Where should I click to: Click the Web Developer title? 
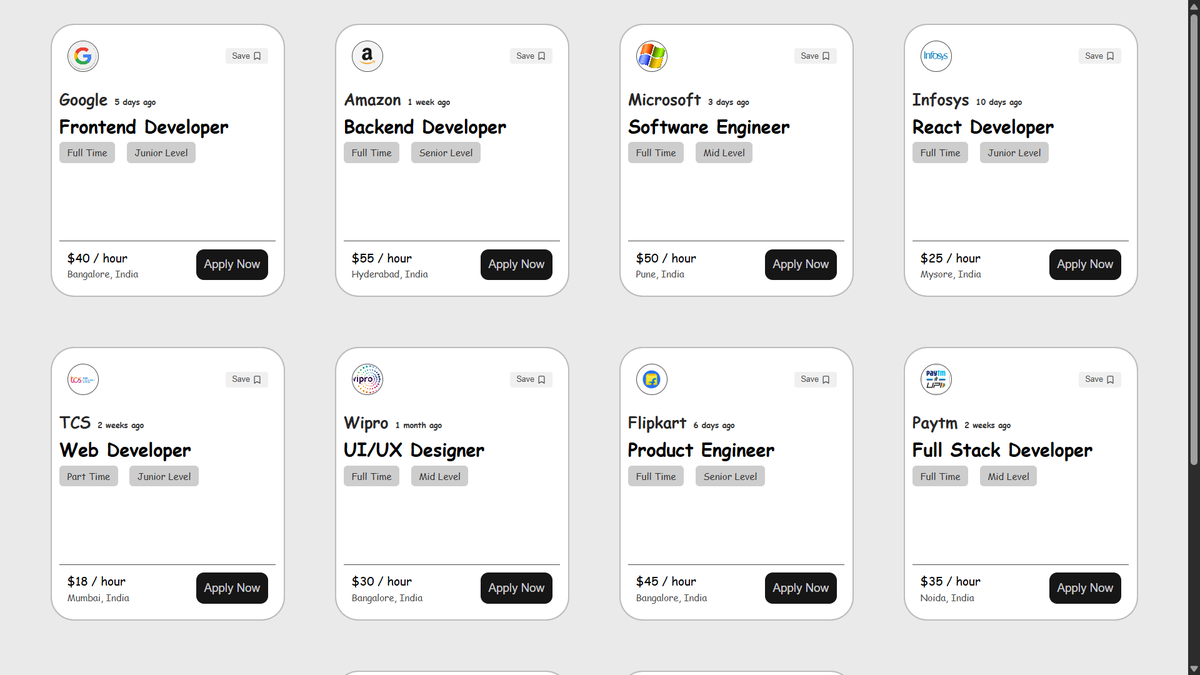click(x=125, y=451)
